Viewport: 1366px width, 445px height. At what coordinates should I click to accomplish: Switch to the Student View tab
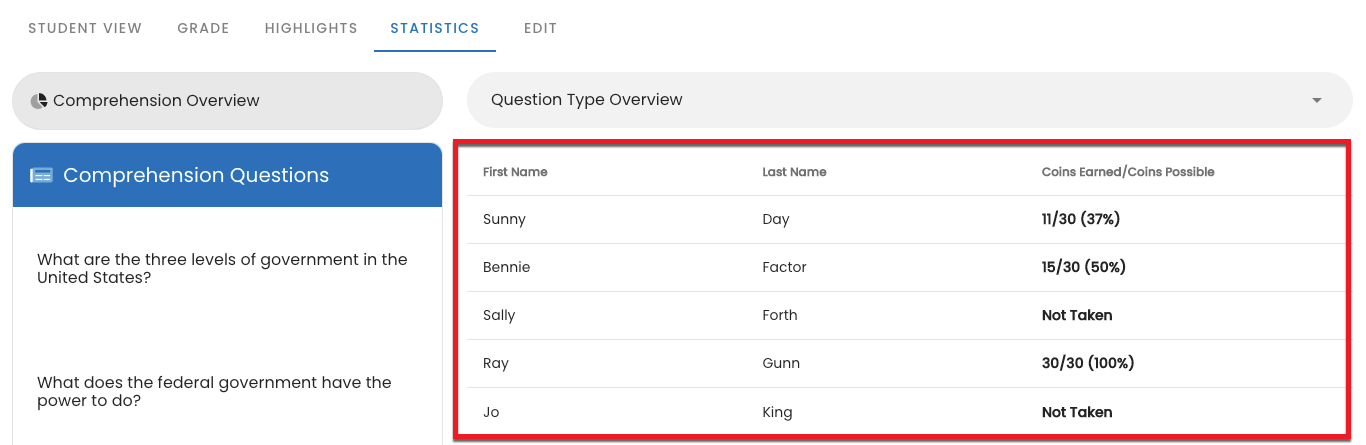85,28
